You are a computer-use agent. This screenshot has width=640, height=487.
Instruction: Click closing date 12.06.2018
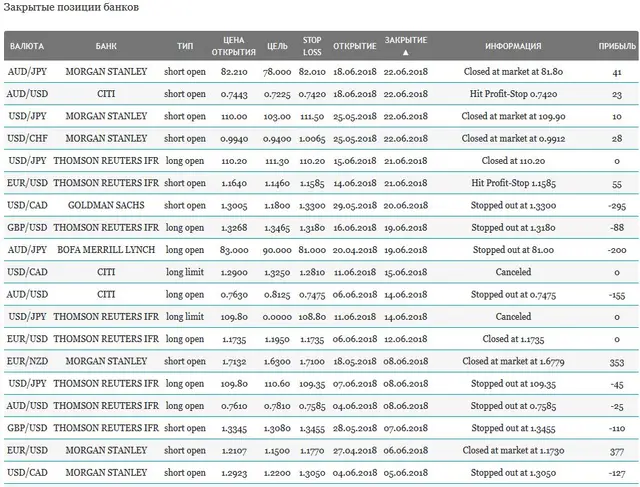(x=406, y=339)
